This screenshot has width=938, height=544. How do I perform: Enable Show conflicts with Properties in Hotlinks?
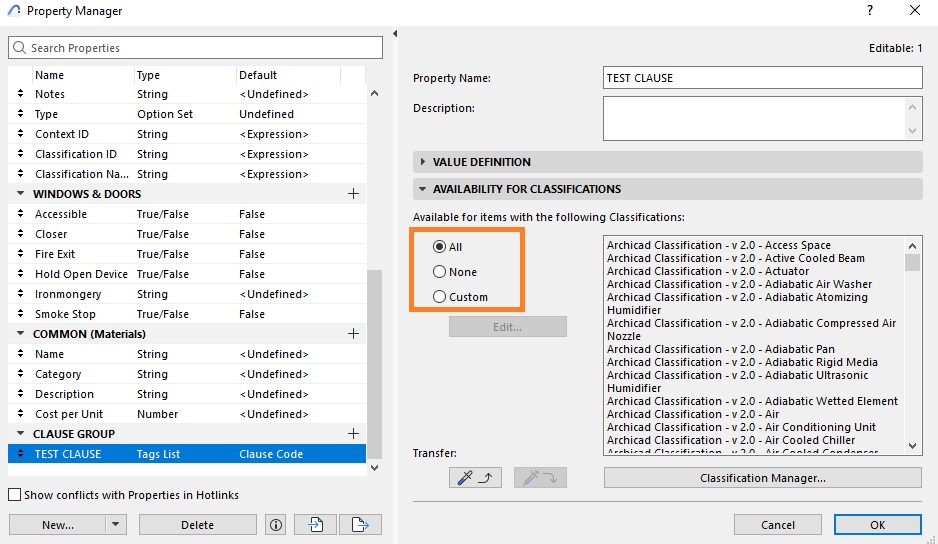(x=14, y=495)
